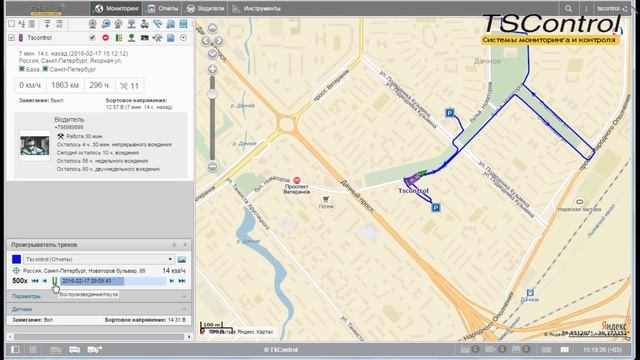Open the Мониторинг tab
640x360 pixels.
(116, 9)
